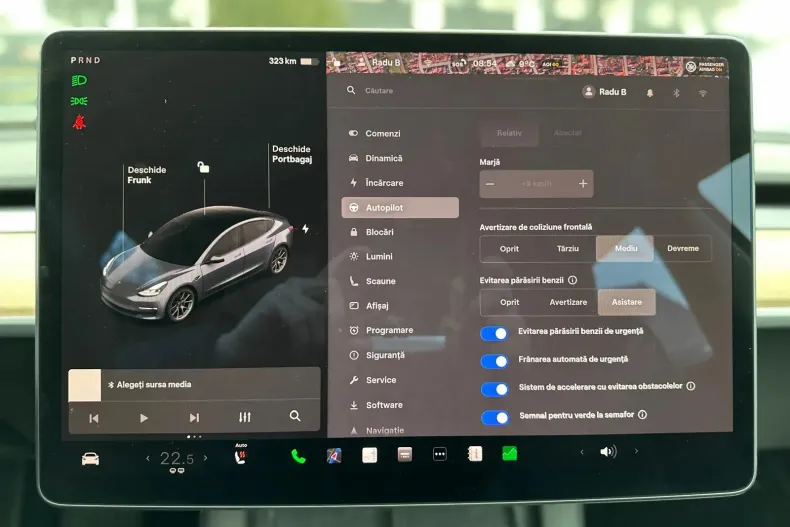The height and width of the screenshot is (527, 790).
Task: Play media
Action: 144,418
